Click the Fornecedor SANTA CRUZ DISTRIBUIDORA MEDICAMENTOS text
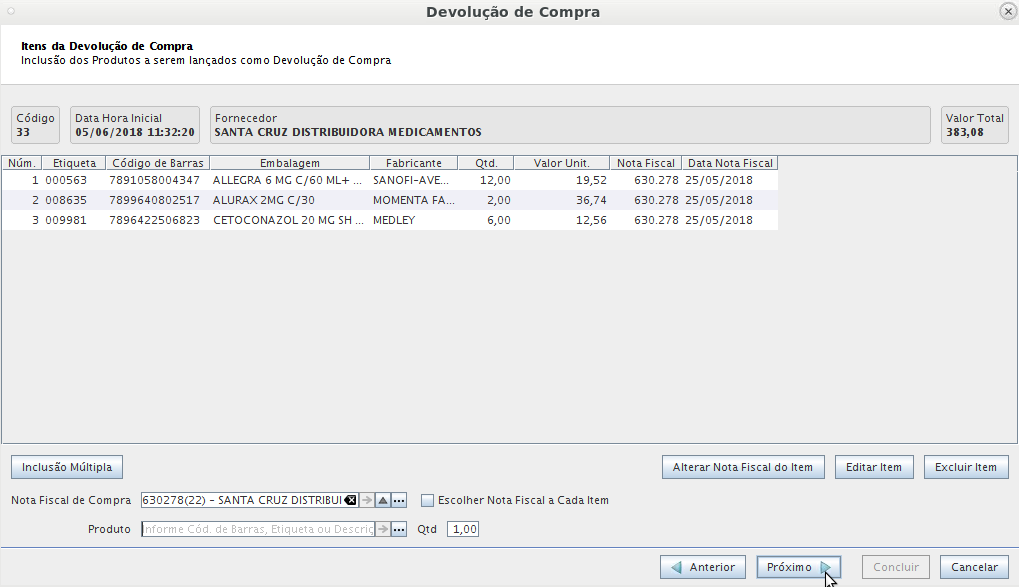This screenshot has width=1019, height=587. pyautogui.click(x=348, y=133)
